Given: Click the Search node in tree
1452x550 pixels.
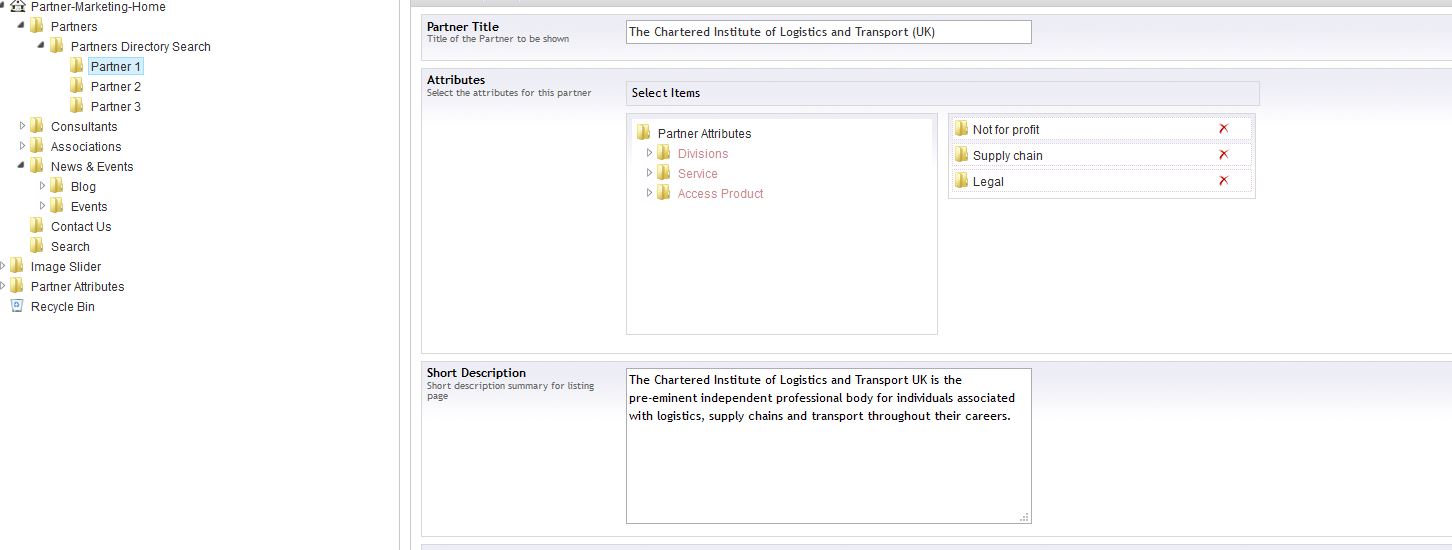Looking at the screenshot, I should point(70,247).
